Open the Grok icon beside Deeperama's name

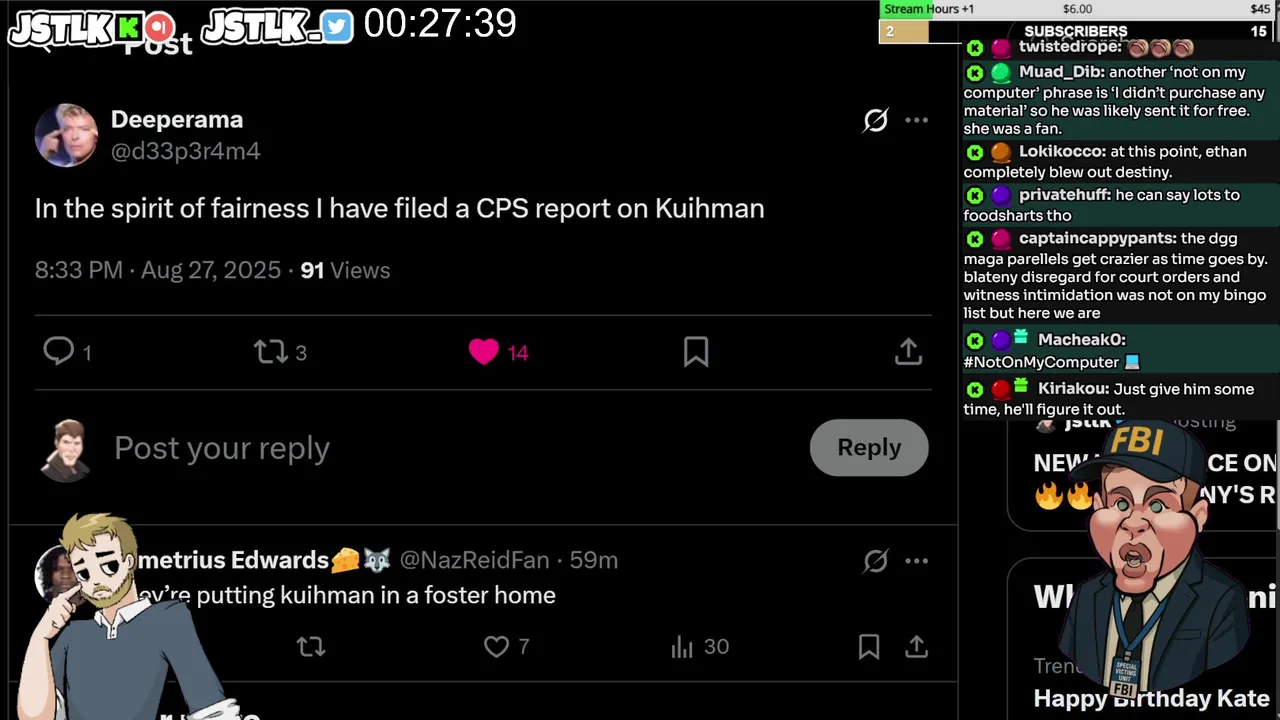point(876,120)
